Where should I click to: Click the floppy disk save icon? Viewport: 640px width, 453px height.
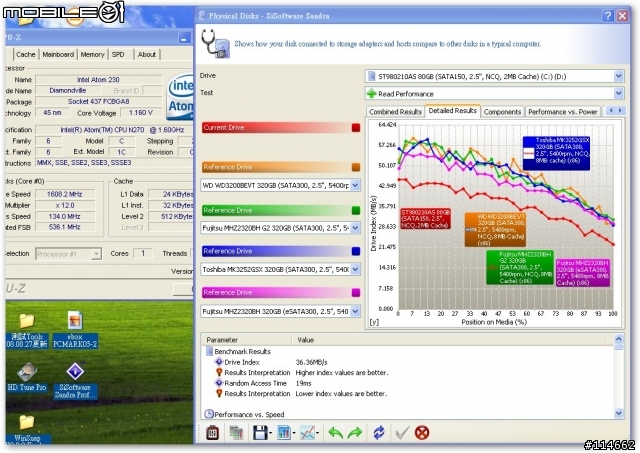click(260, 433)
